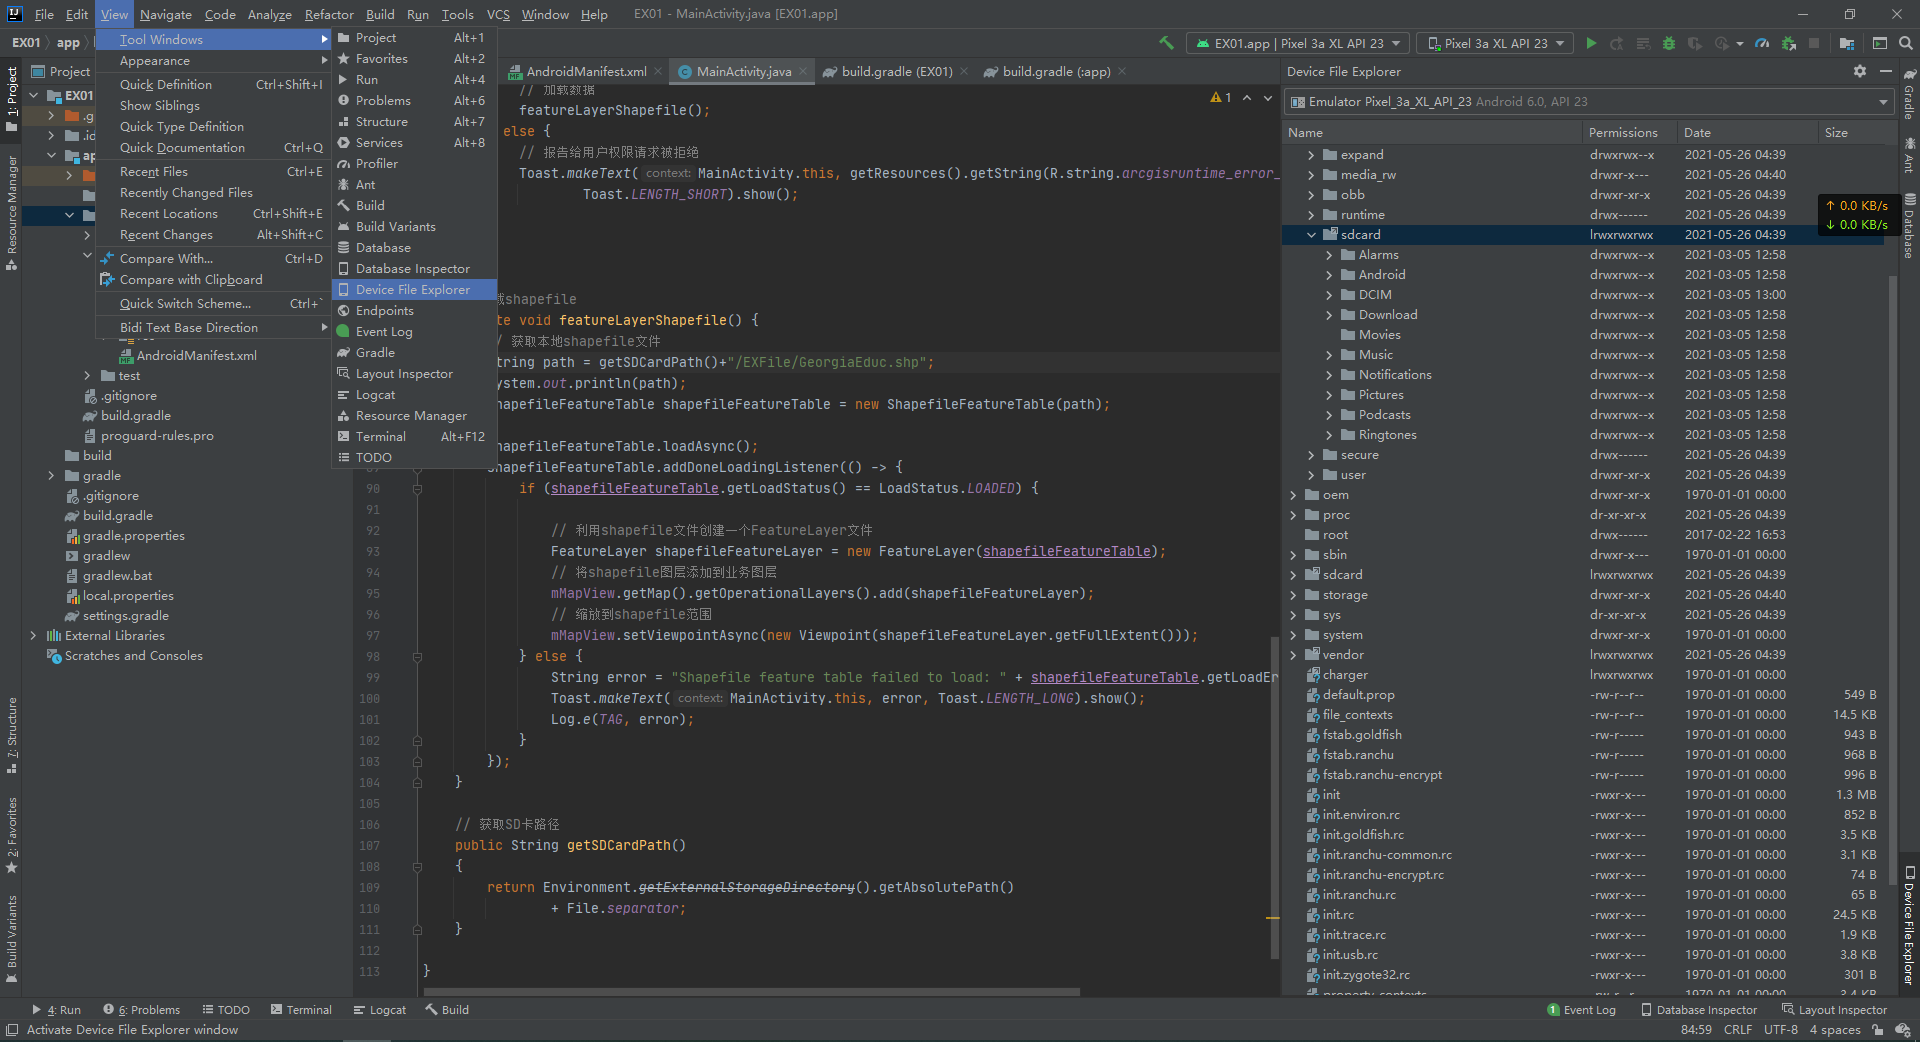Viewport: 1920px width, 1042px height.
Task: Click the green Debug bug icon
Action: tap(1668, 43)
